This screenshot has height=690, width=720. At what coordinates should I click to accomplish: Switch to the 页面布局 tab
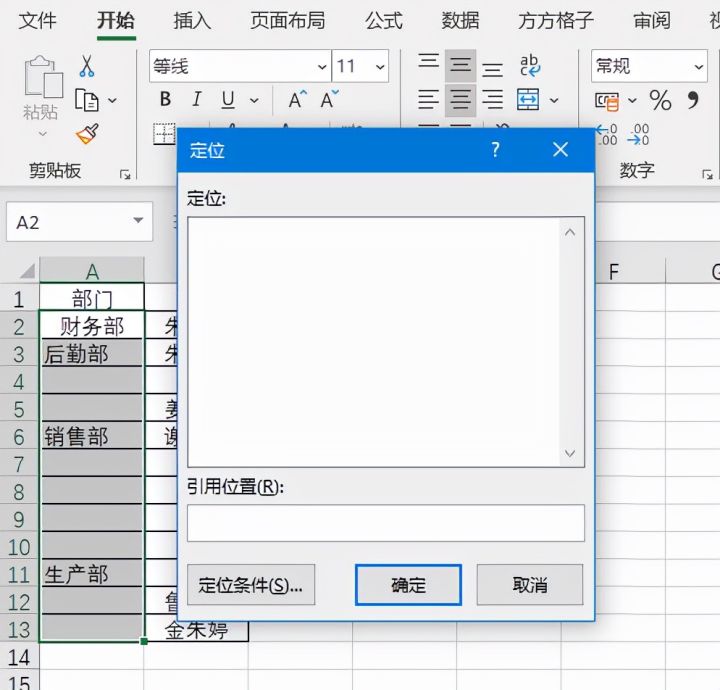click(x=287, y=21)
